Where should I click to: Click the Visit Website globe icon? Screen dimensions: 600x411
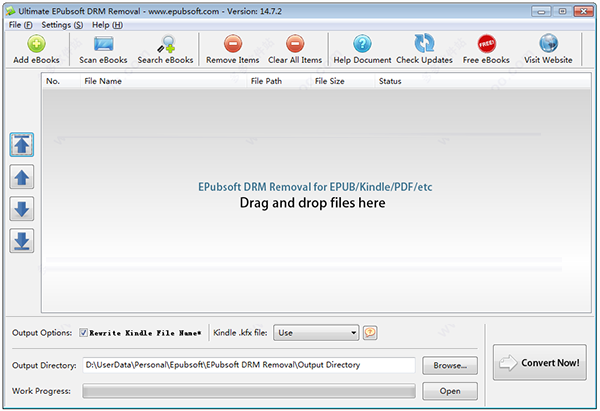pyautogui.click(x=549, y=43)
